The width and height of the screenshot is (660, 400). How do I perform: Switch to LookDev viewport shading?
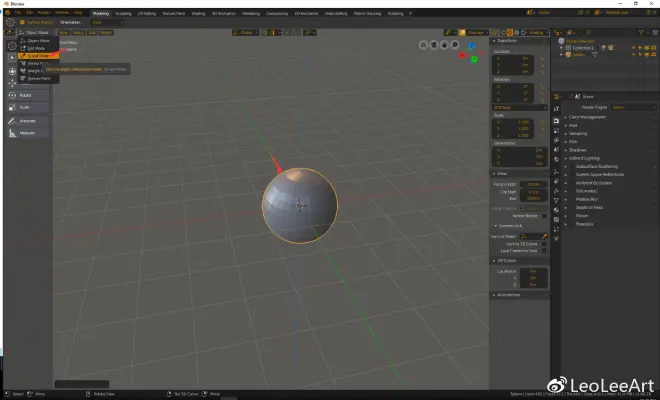[516, 32]
